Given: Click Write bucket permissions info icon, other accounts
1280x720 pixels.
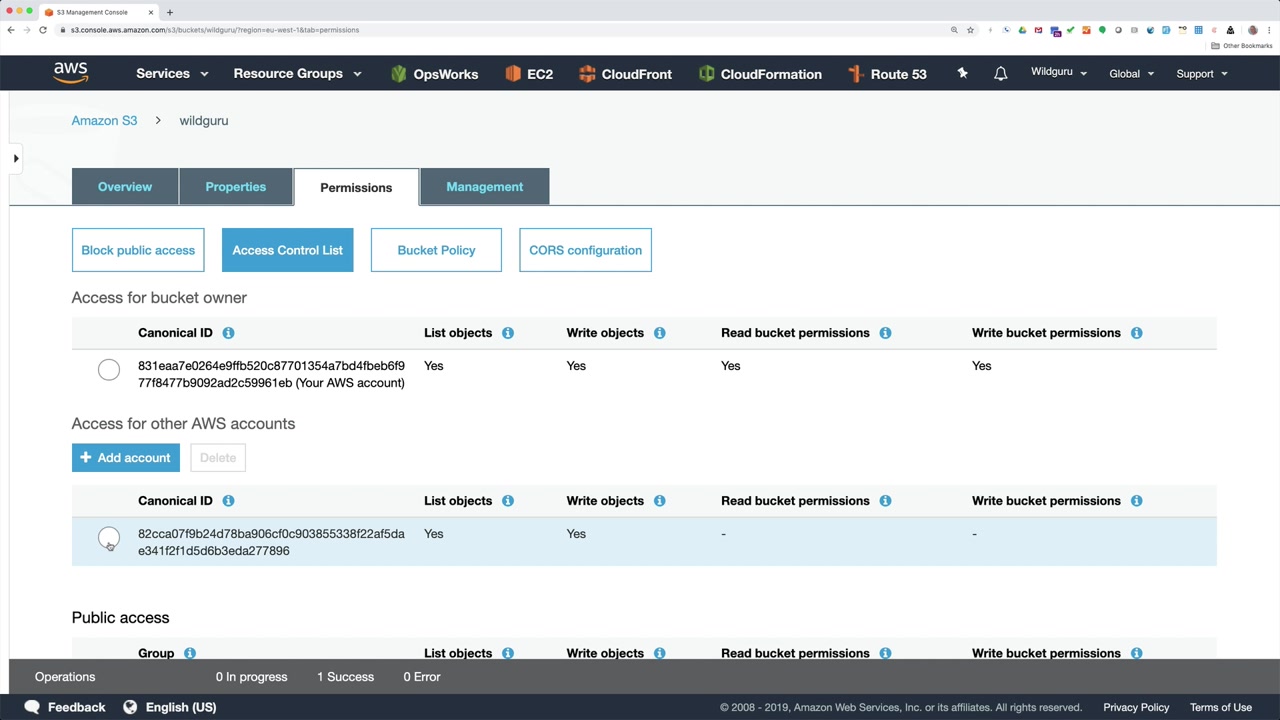Looking at the screenshot, I should [x=1136, y=501].
